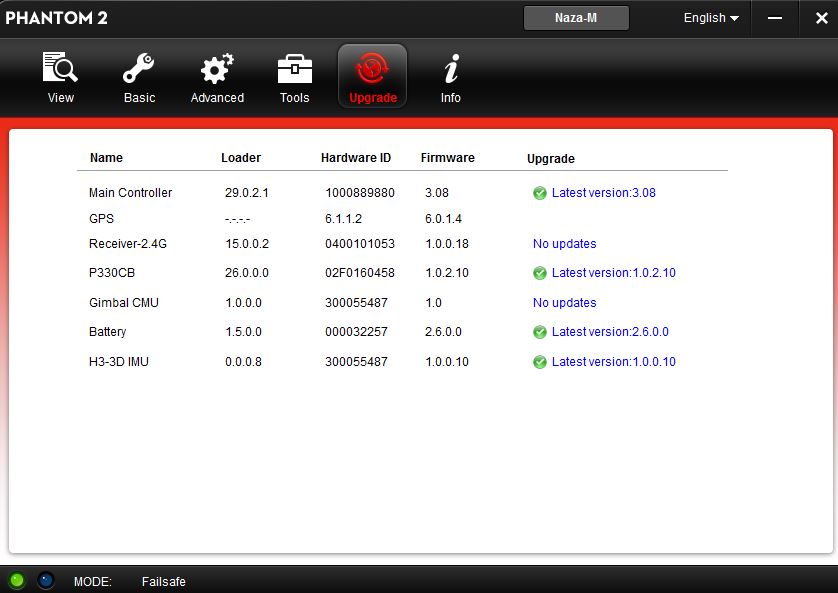Click the Naza-M button
838x593 pixels.
[576, 18]
